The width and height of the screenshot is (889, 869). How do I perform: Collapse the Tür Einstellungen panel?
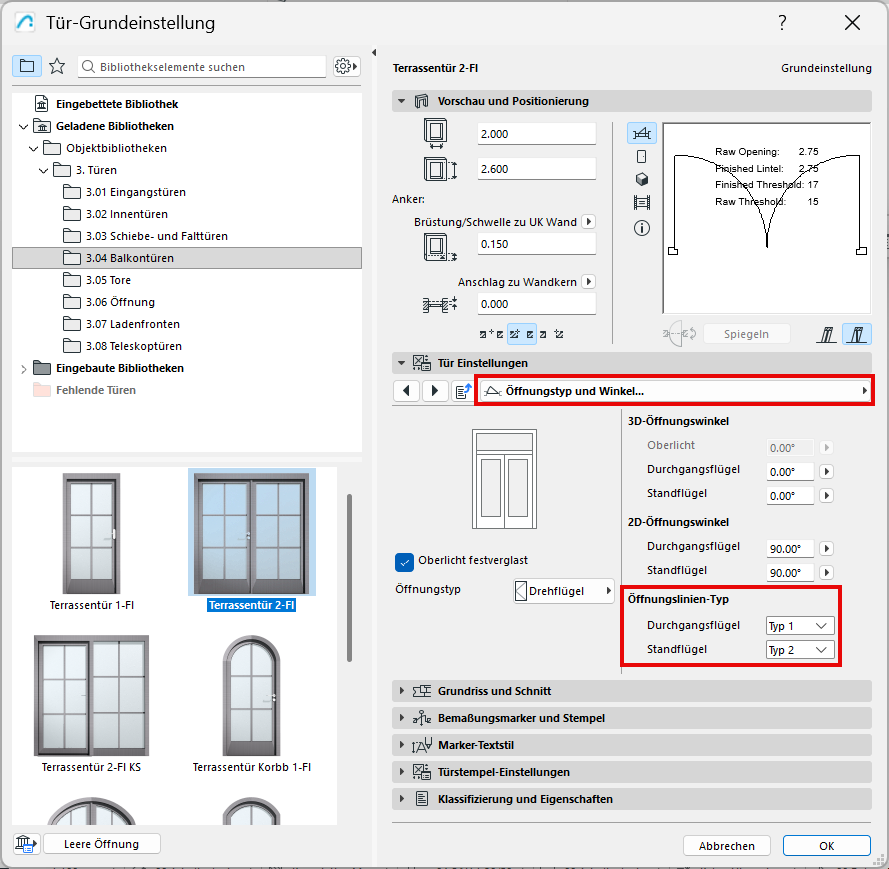[401, 363]
